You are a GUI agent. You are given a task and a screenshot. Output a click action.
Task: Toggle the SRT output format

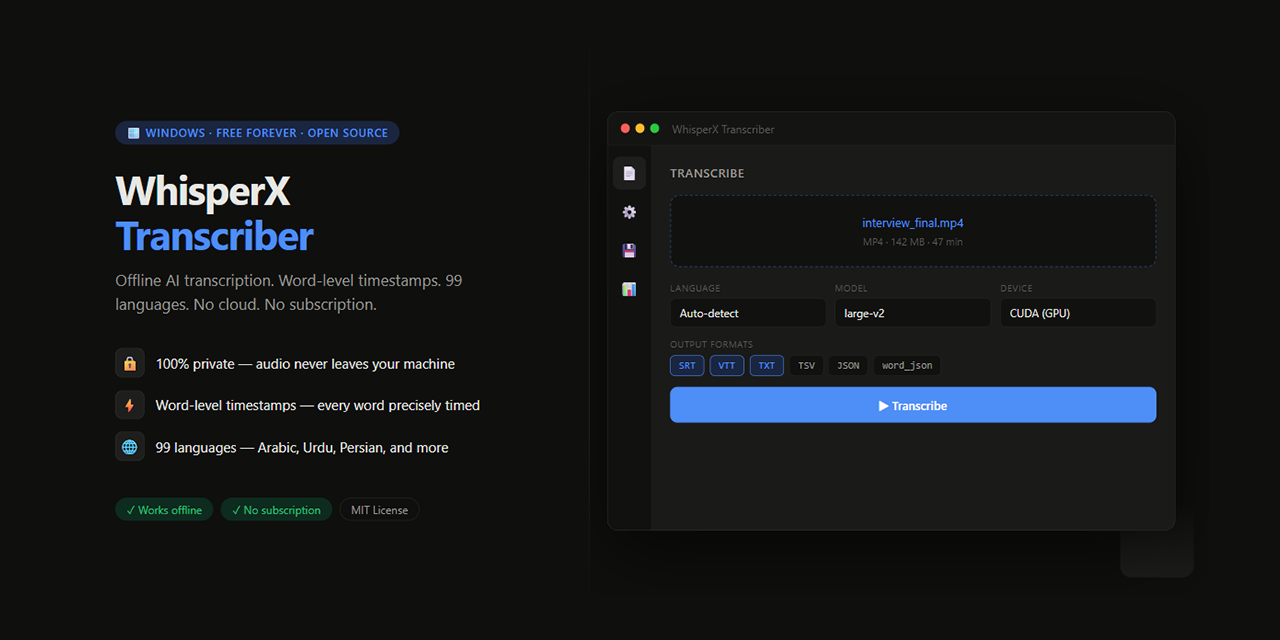click(x=687, y=365)
